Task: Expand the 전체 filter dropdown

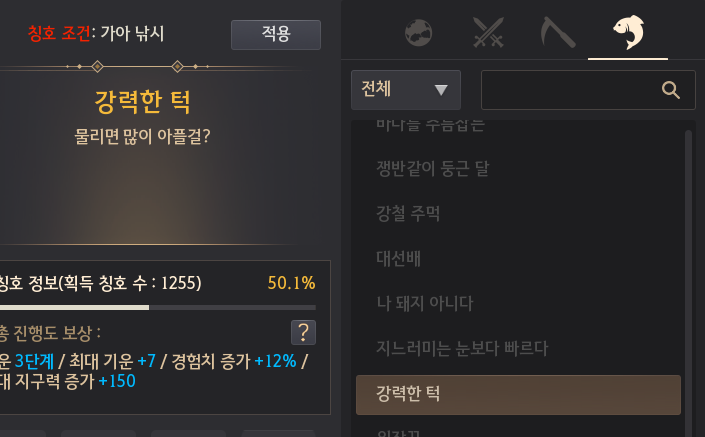Action: coord(406,89)
